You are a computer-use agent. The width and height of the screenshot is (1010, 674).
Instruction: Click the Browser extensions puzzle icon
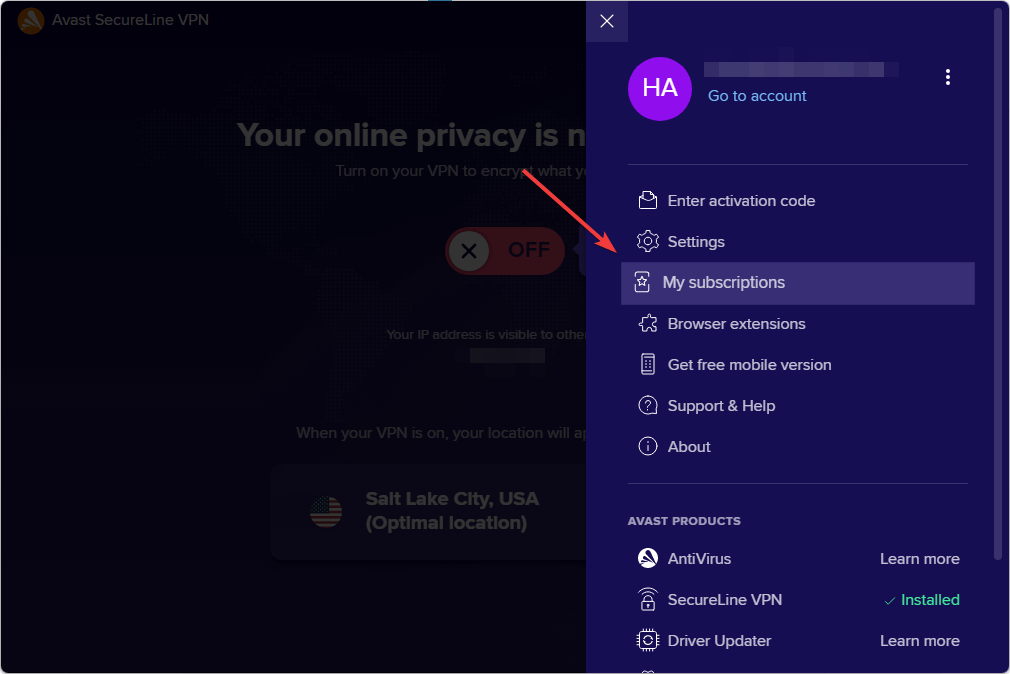(648, 324)
